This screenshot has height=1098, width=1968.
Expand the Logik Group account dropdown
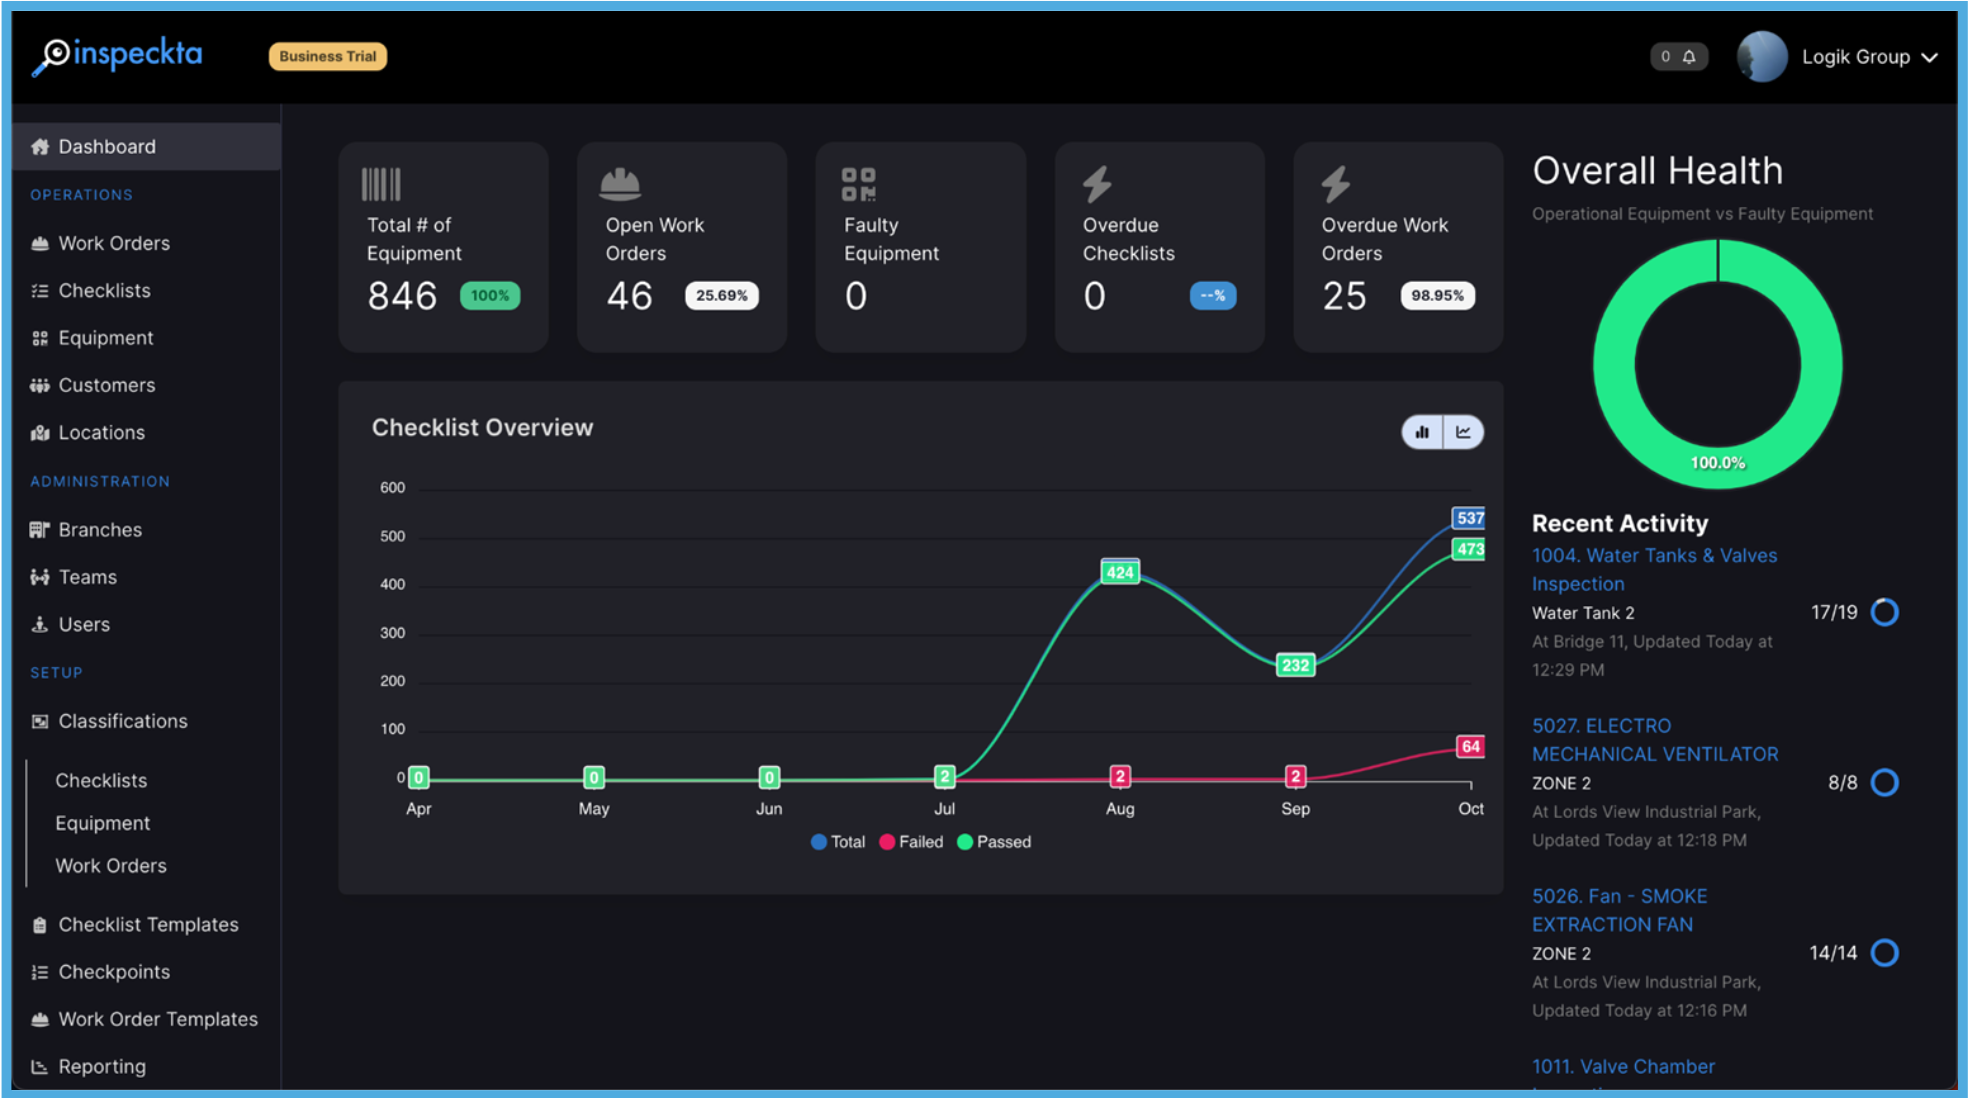[1929, 57]
